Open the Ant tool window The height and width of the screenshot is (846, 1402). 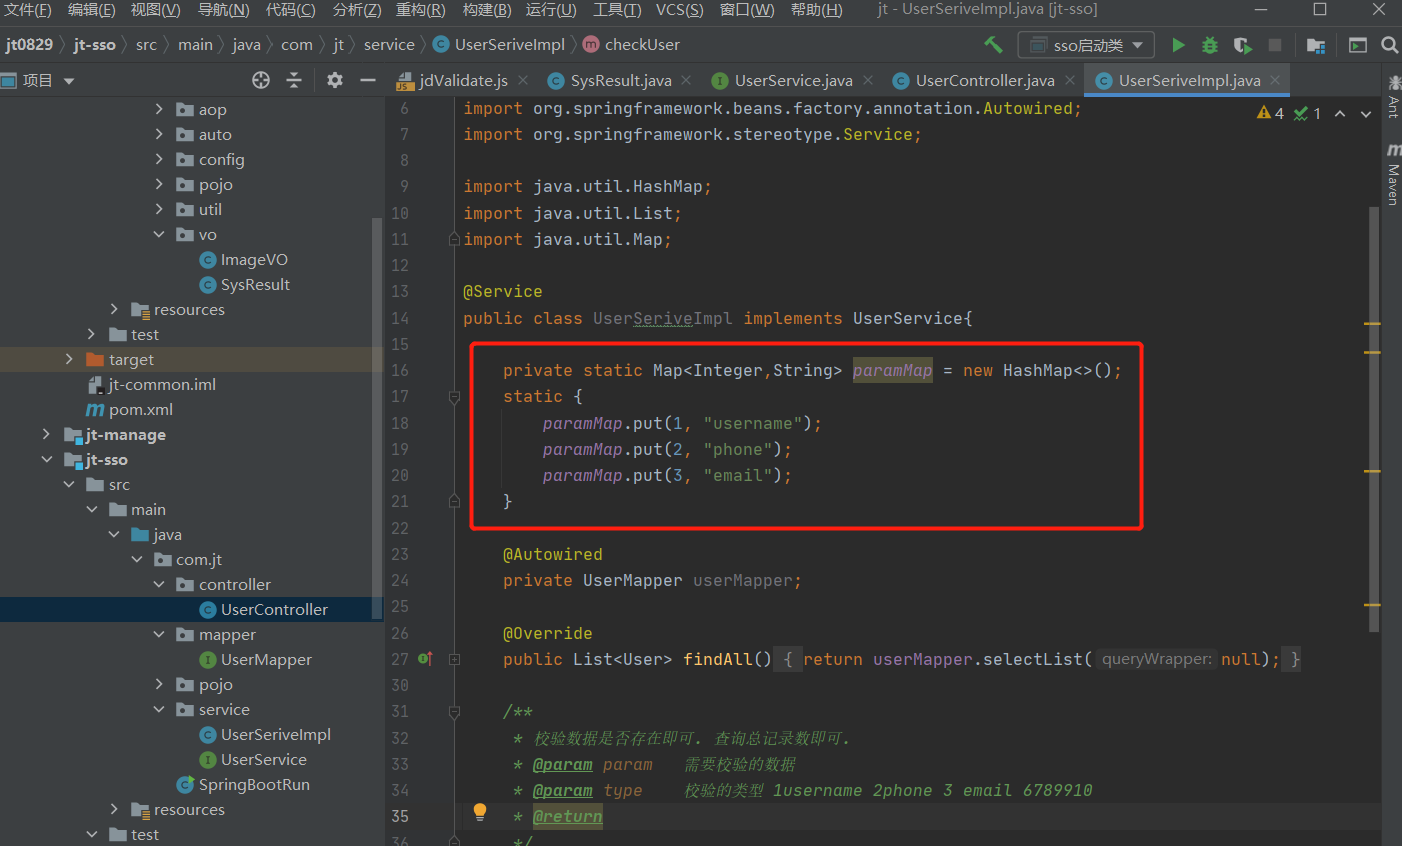coord(1393,96)
